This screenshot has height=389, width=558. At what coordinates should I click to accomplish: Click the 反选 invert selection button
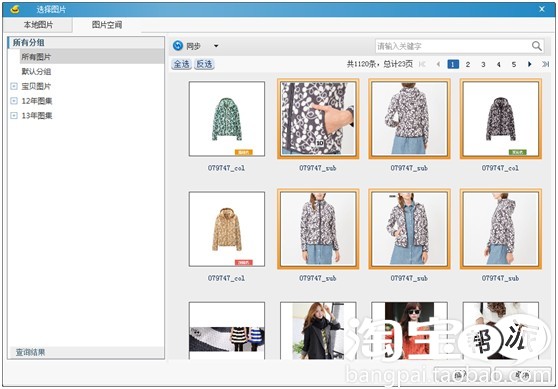click(x=204, y=64)
